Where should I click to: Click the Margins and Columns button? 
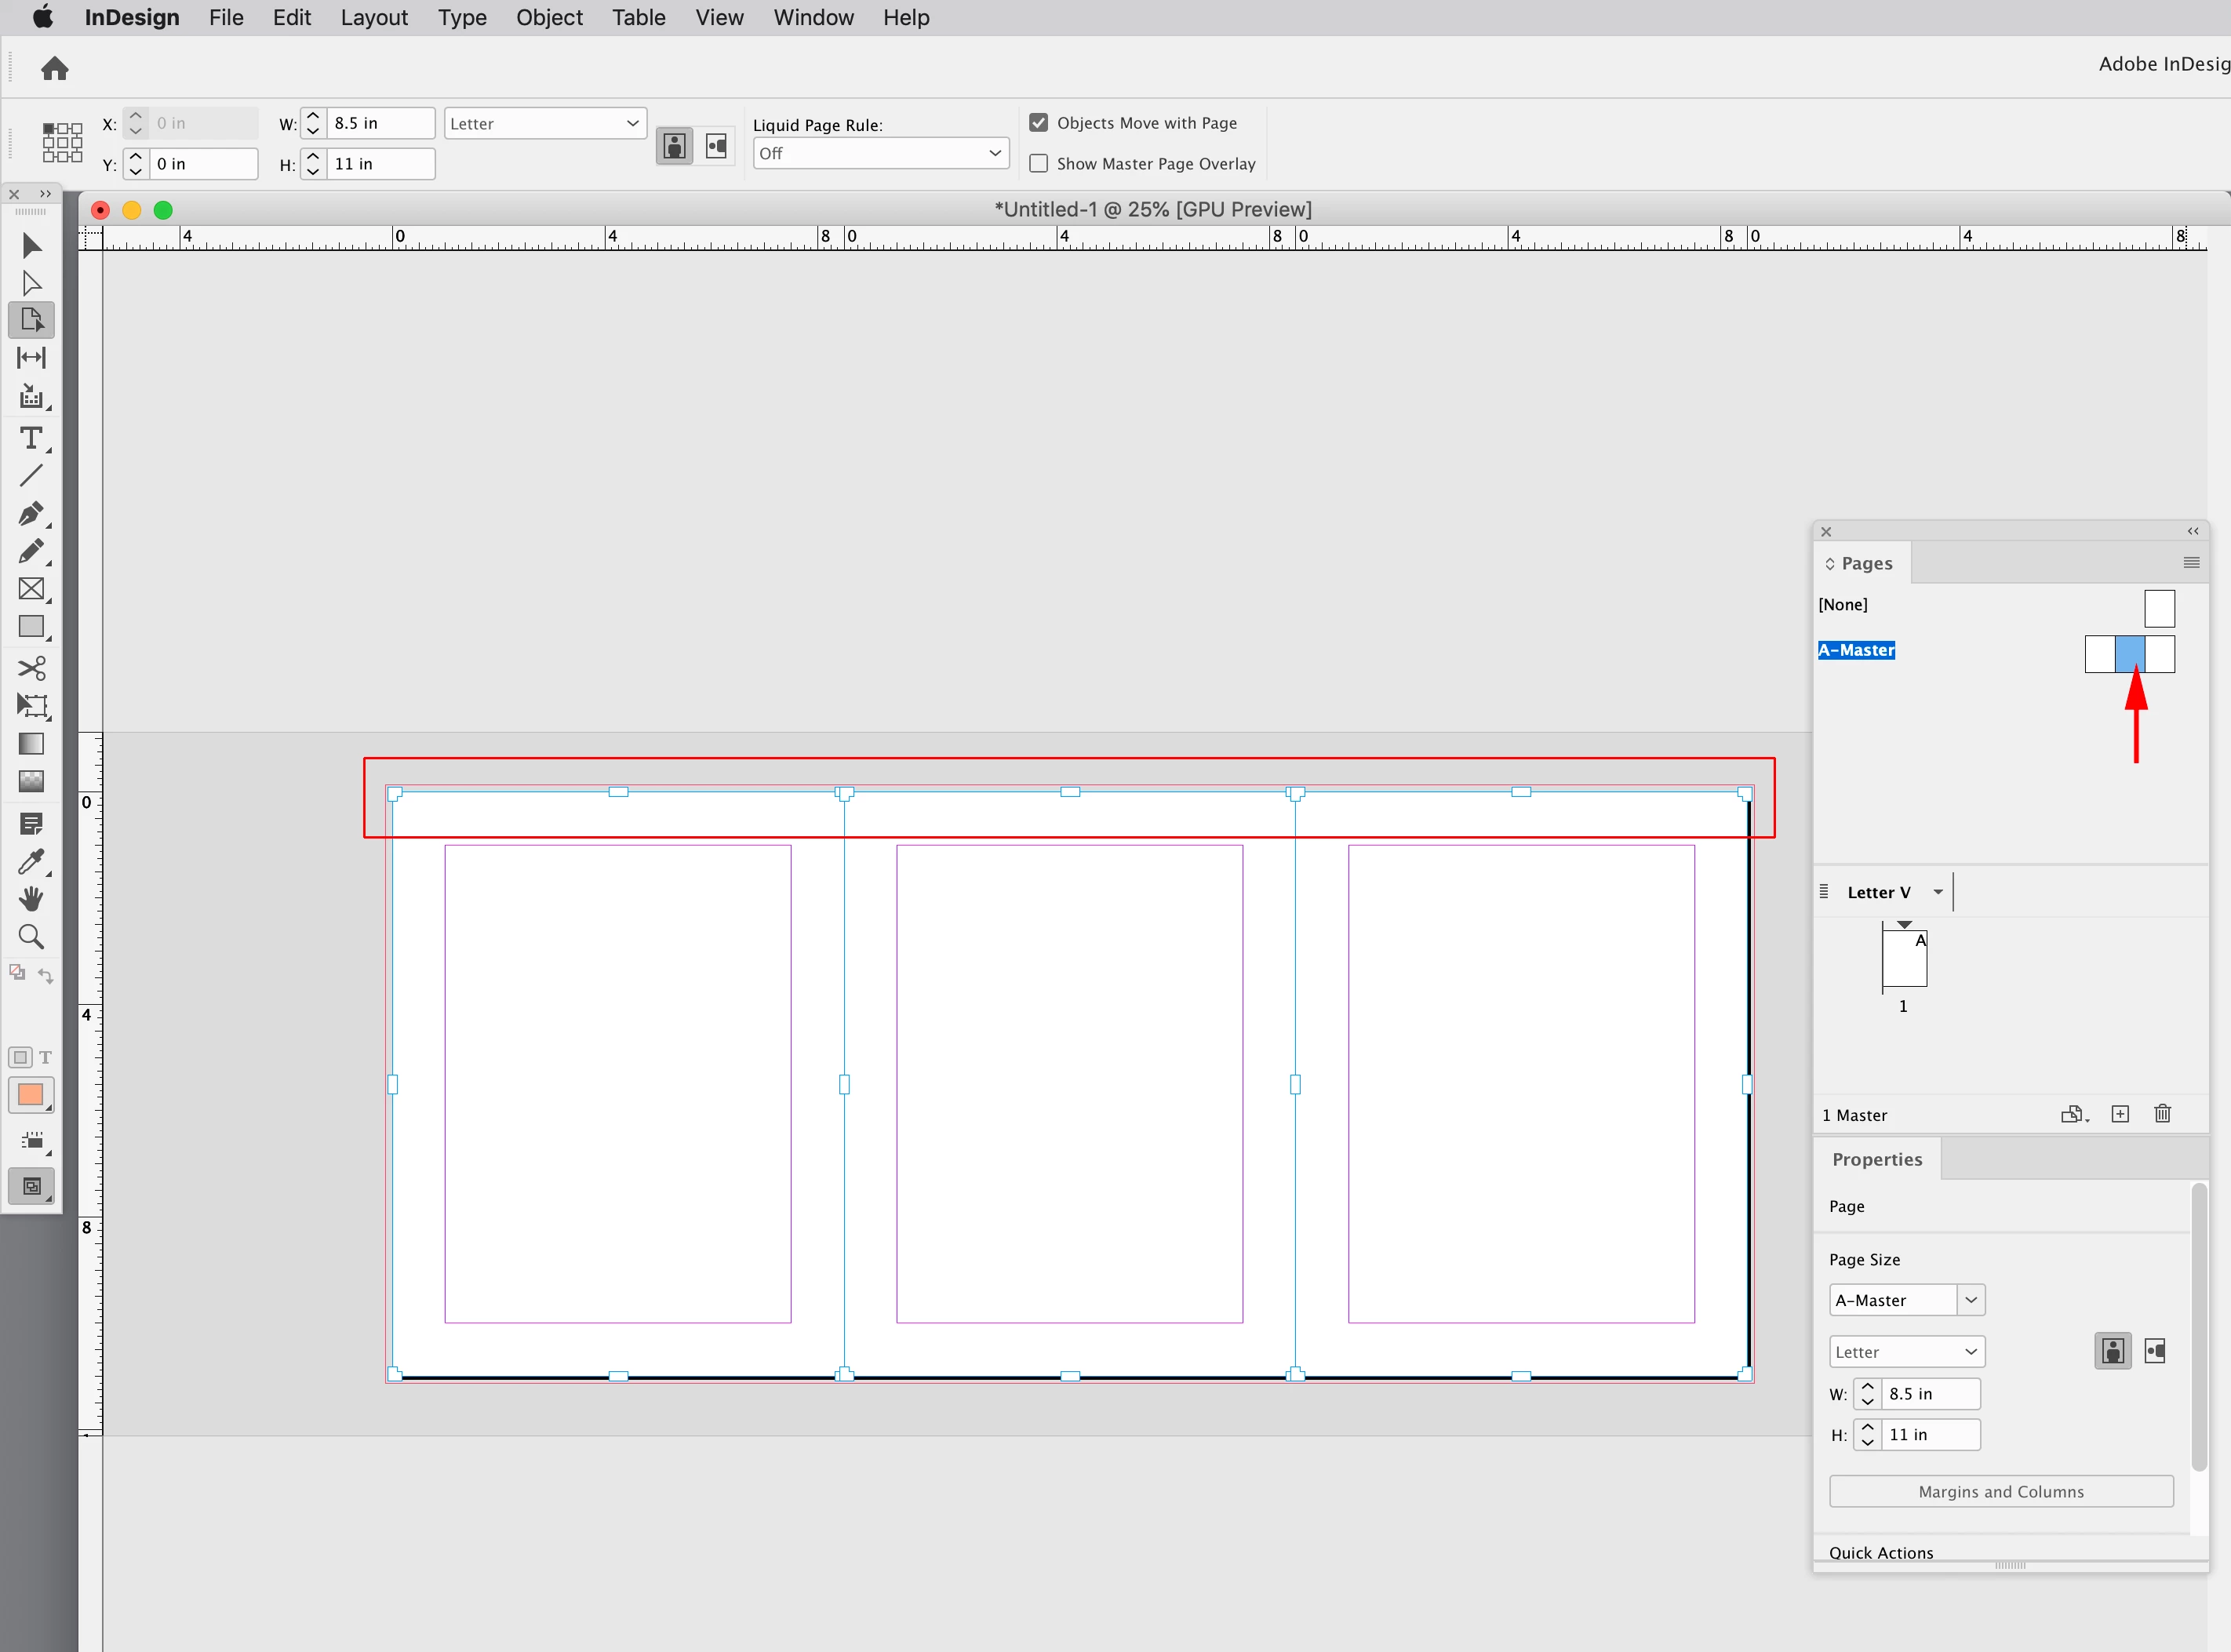2000,1491
